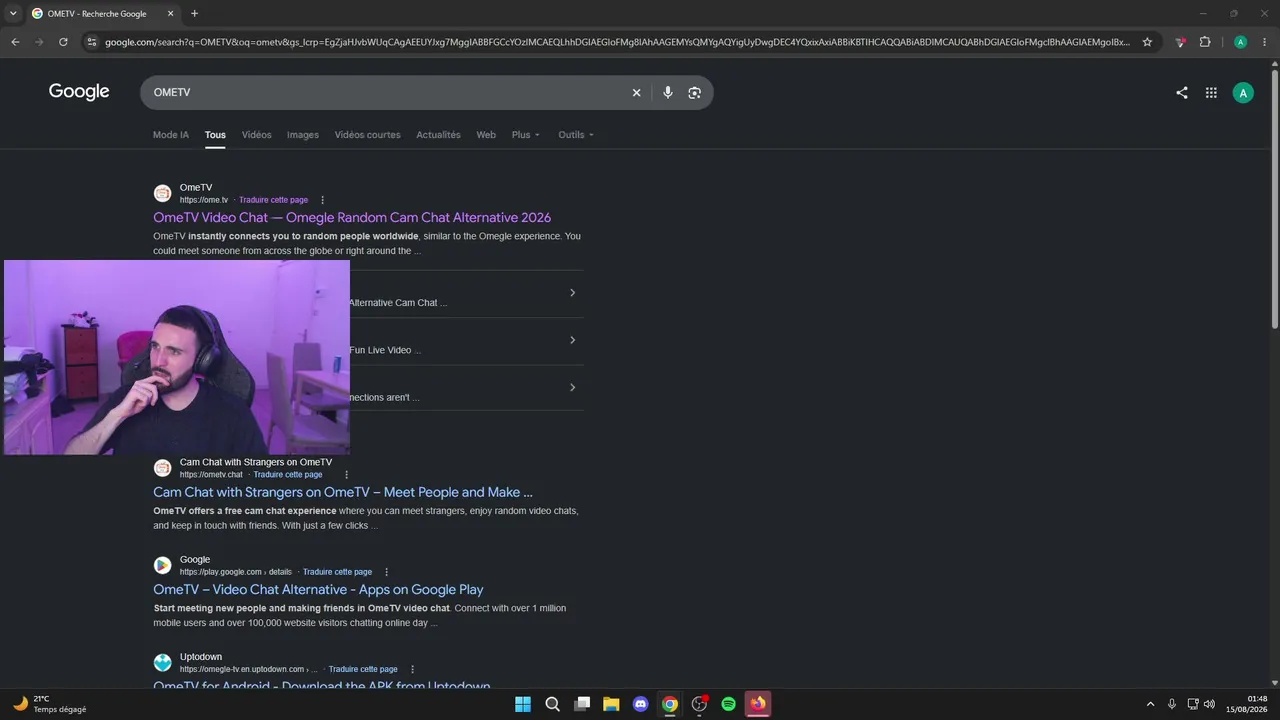View site information in address bar
This screenshot has height=720, width=1280.
(91, 42)
